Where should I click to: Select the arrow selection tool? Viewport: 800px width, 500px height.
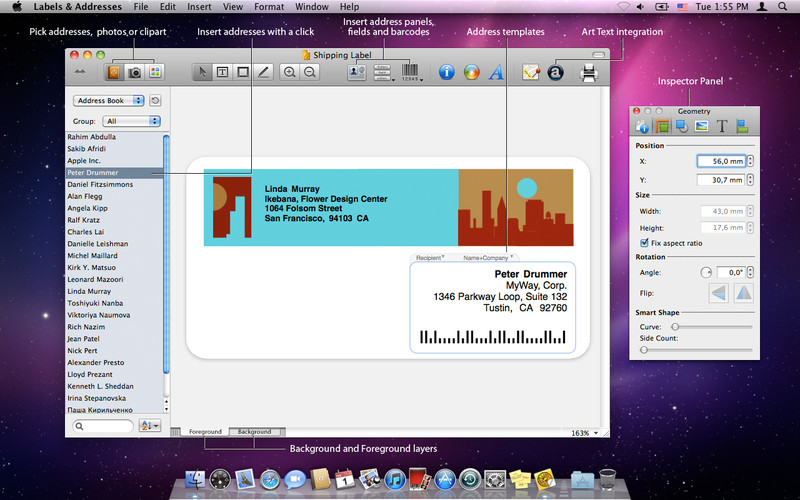202,72
